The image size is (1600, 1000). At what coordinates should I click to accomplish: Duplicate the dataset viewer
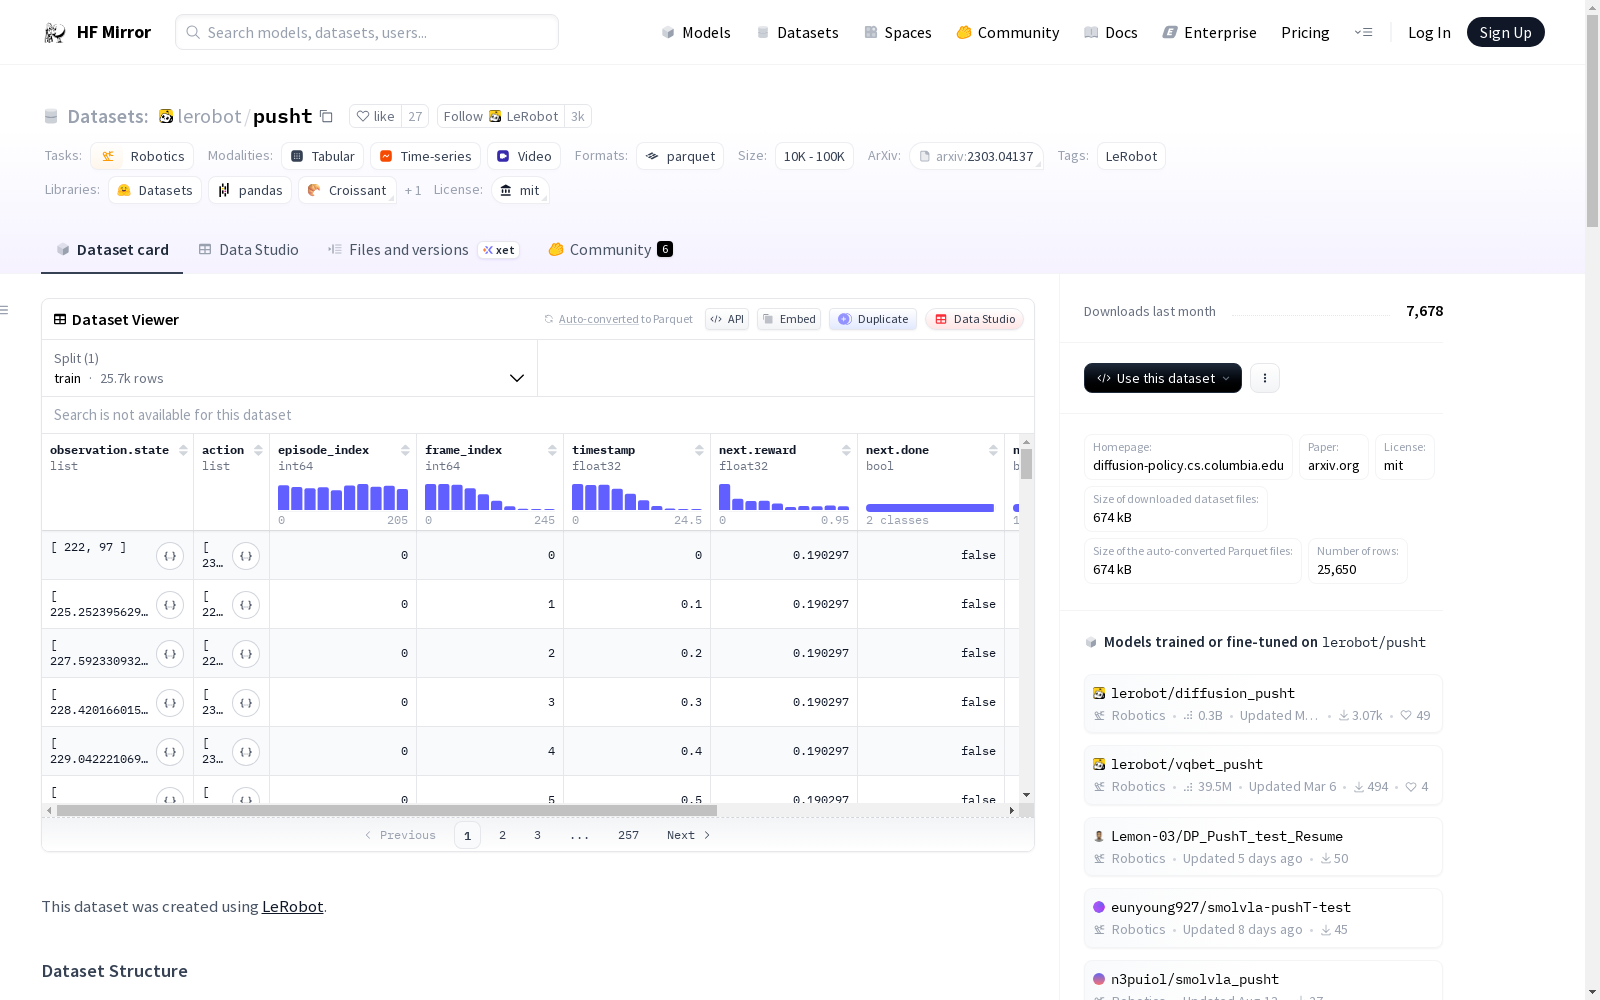[x=873, y=319]
